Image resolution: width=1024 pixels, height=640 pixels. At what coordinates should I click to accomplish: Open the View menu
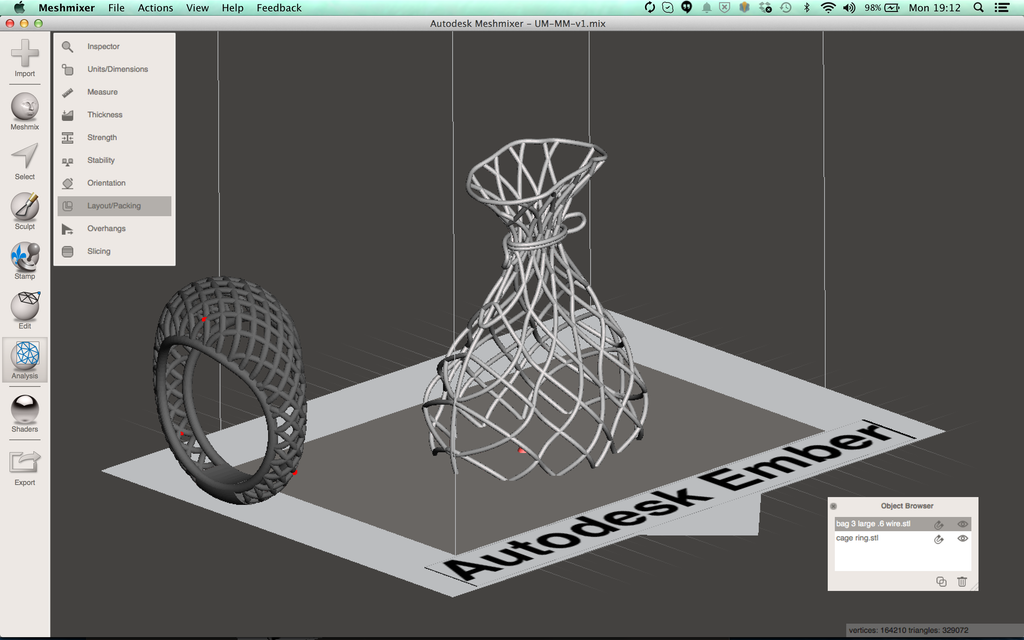(197, 8)
